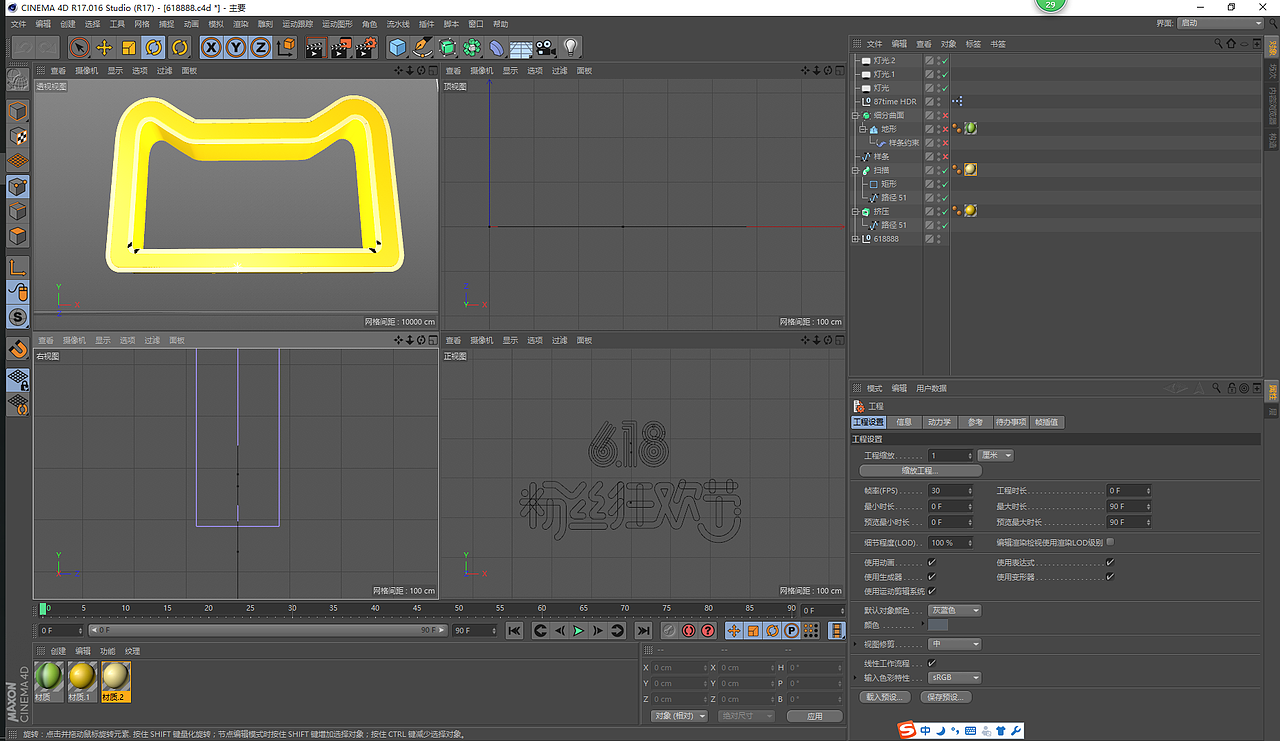Add a Light bulb object
This screenshot has width=1280, height=741.
[x=570, y=47]
